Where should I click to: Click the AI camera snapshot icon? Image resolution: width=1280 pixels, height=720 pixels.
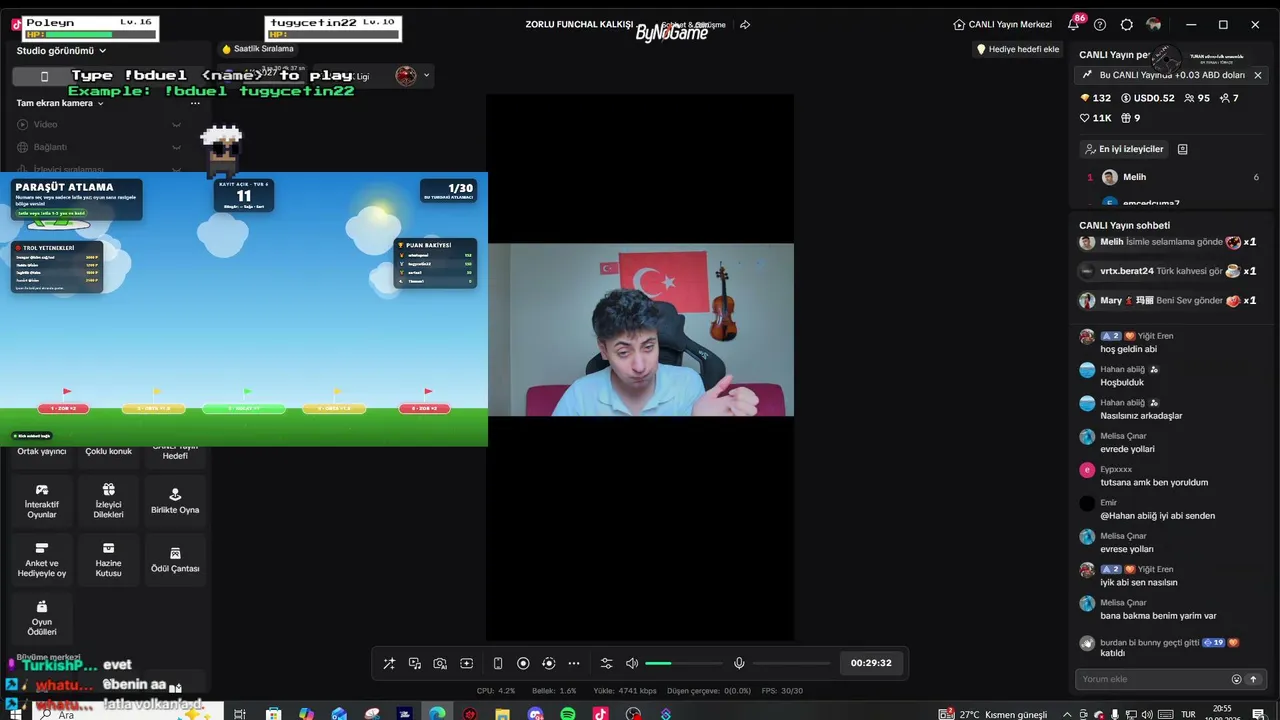[440, 663]
